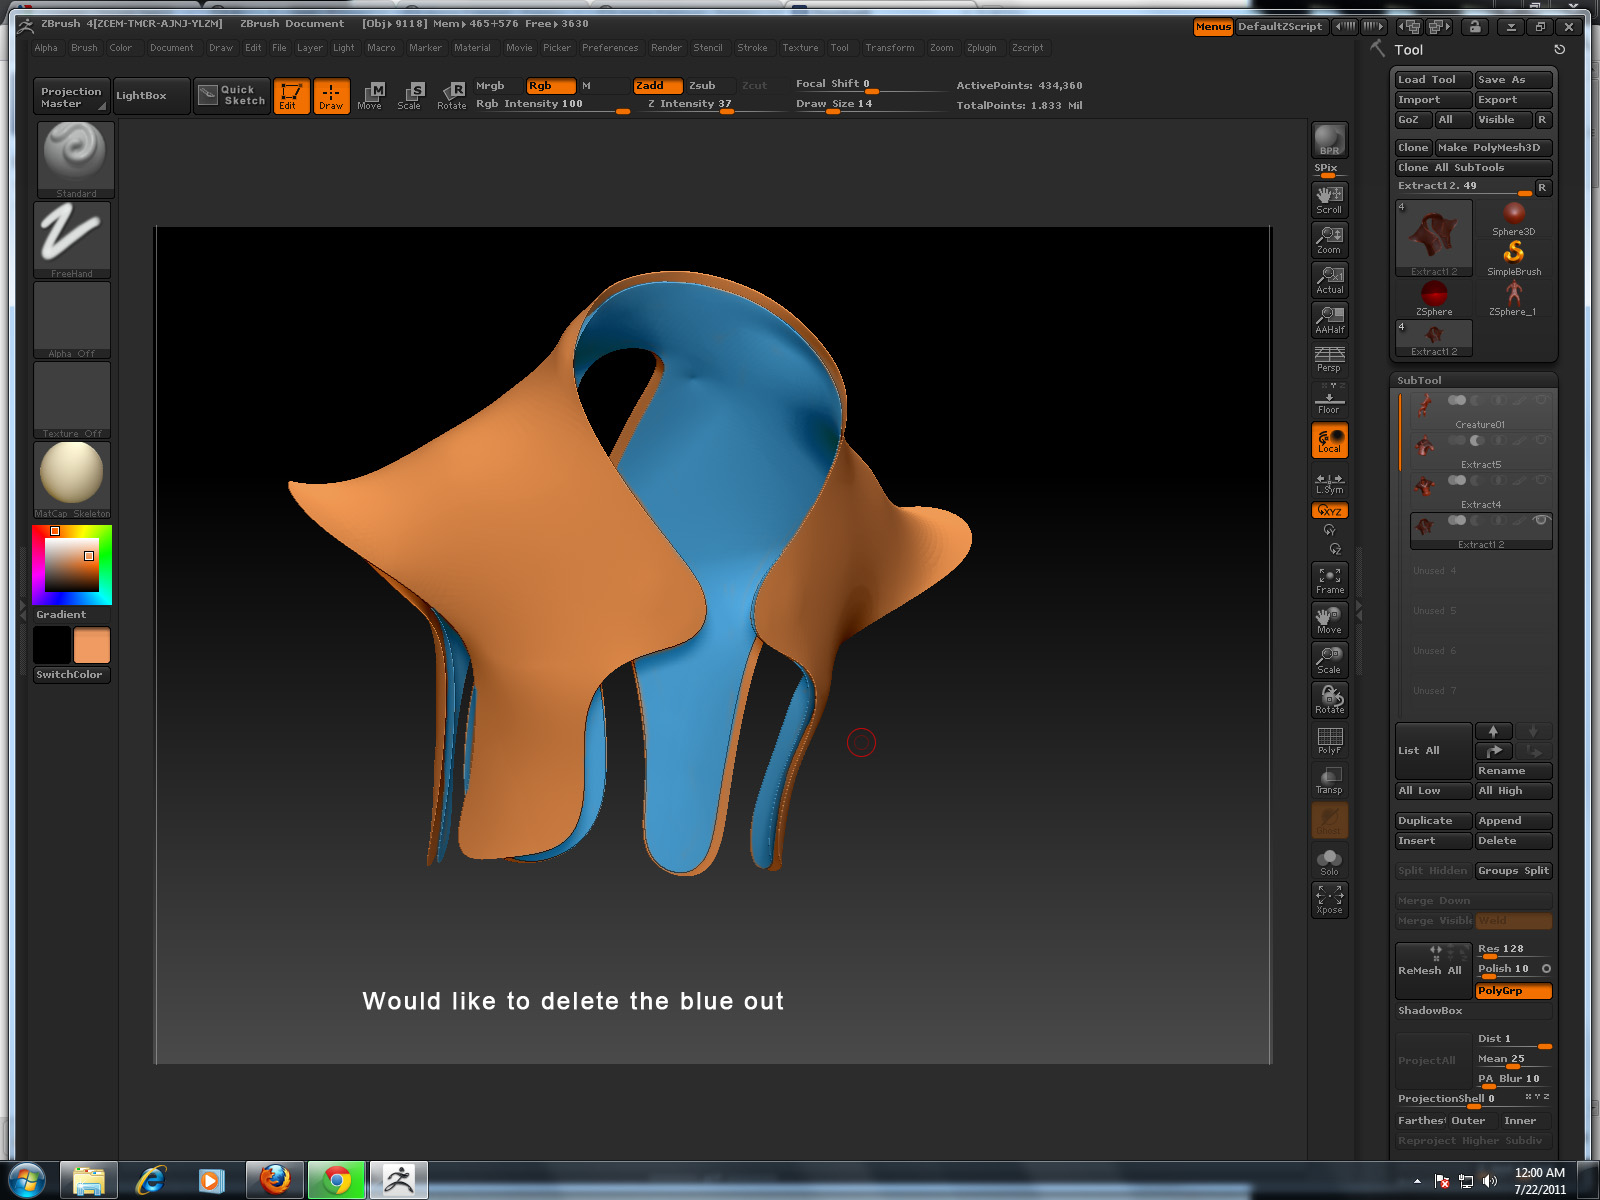Open the Brush menu
Screen dimensions: 1600x1200
click(x=84, y=48)
